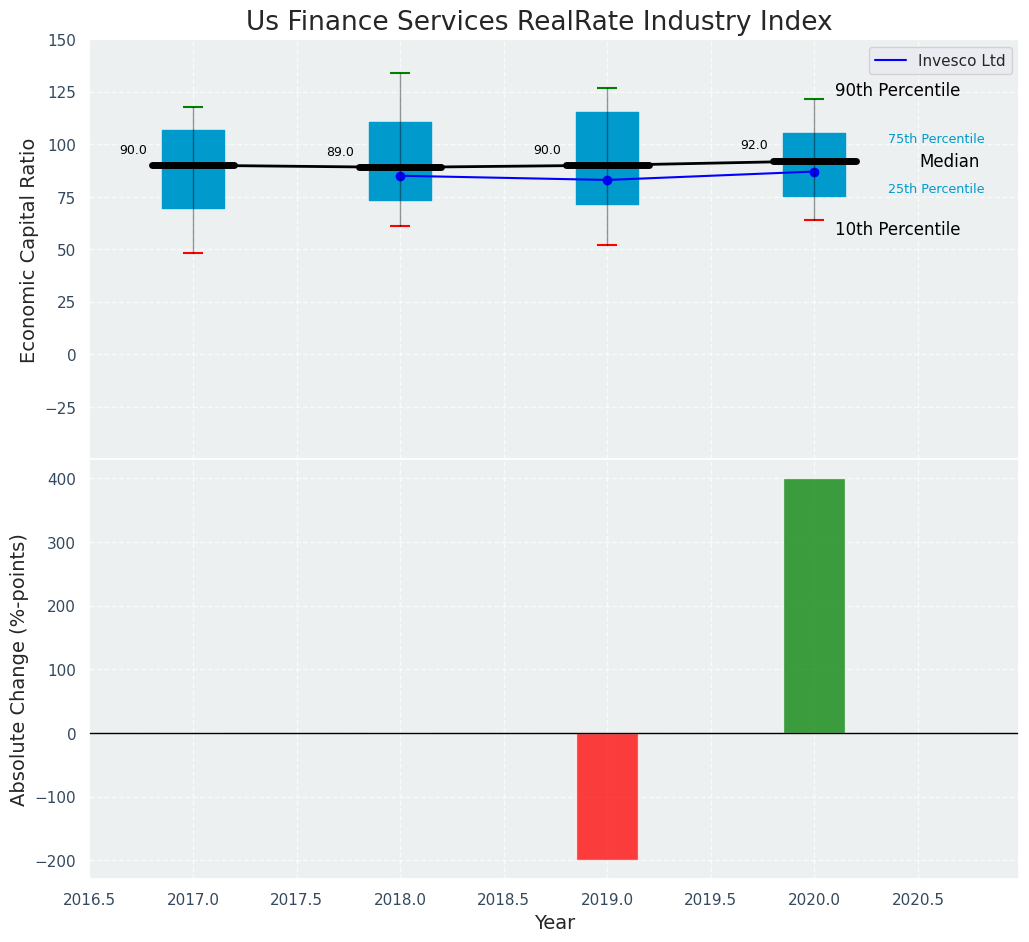Click the Economic Capital Ratio axis label
This screenshot has height=942, width=1029.
click(x=29, y=250)
